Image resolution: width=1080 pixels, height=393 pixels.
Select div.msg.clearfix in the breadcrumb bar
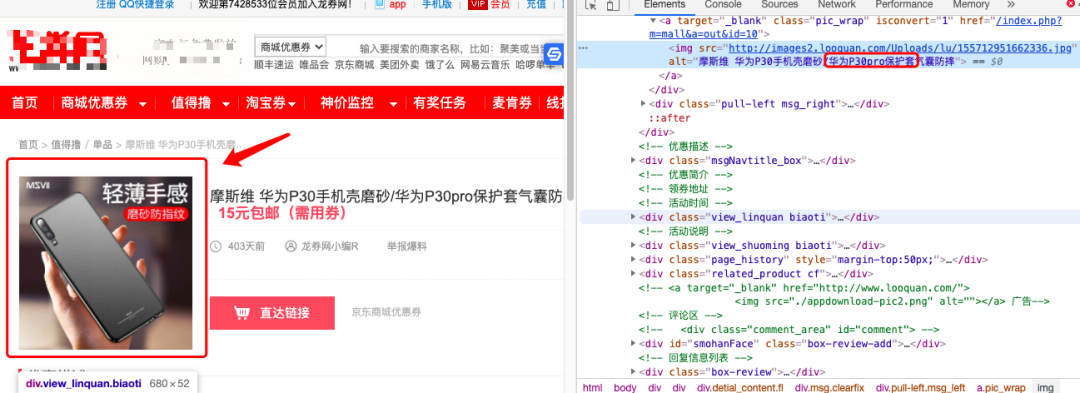click(x=829, y=387)
